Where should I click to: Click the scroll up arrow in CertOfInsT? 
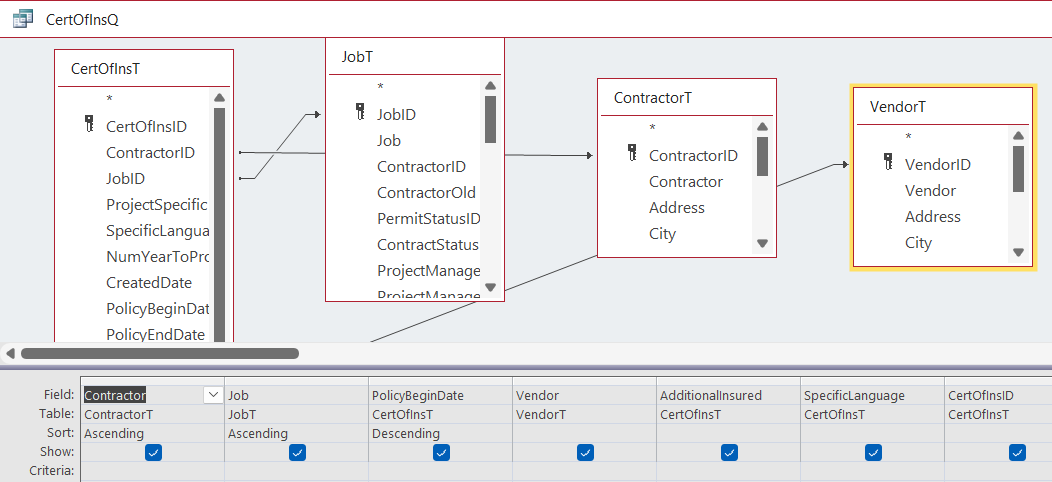pyautogui.click(x=219, y=98)
